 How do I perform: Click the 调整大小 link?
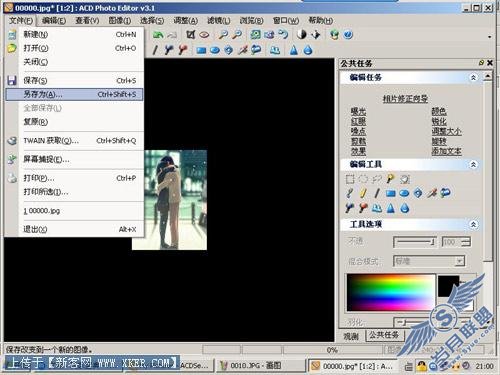point(446,131)
